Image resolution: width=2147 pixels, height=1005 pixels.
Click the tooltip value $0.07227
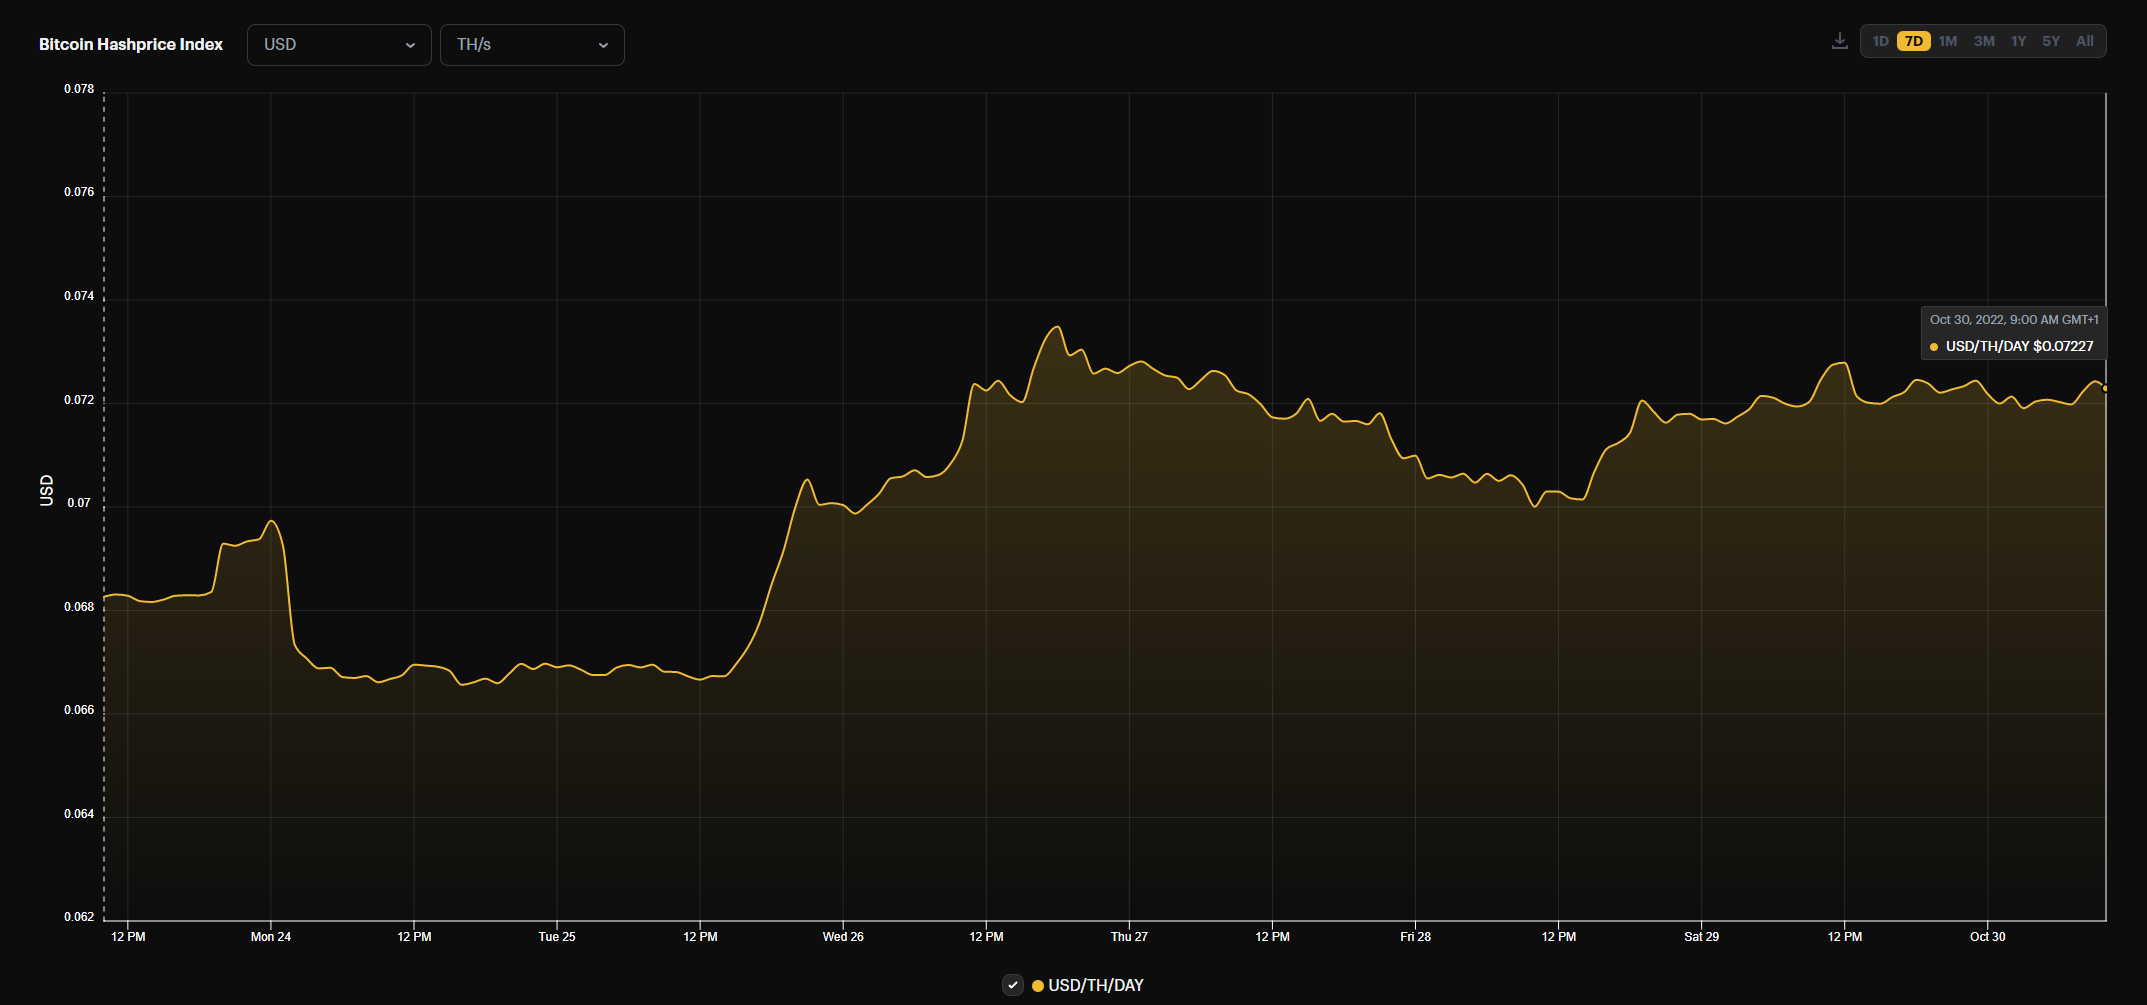pyautogui.click(x=2063, y=346)
